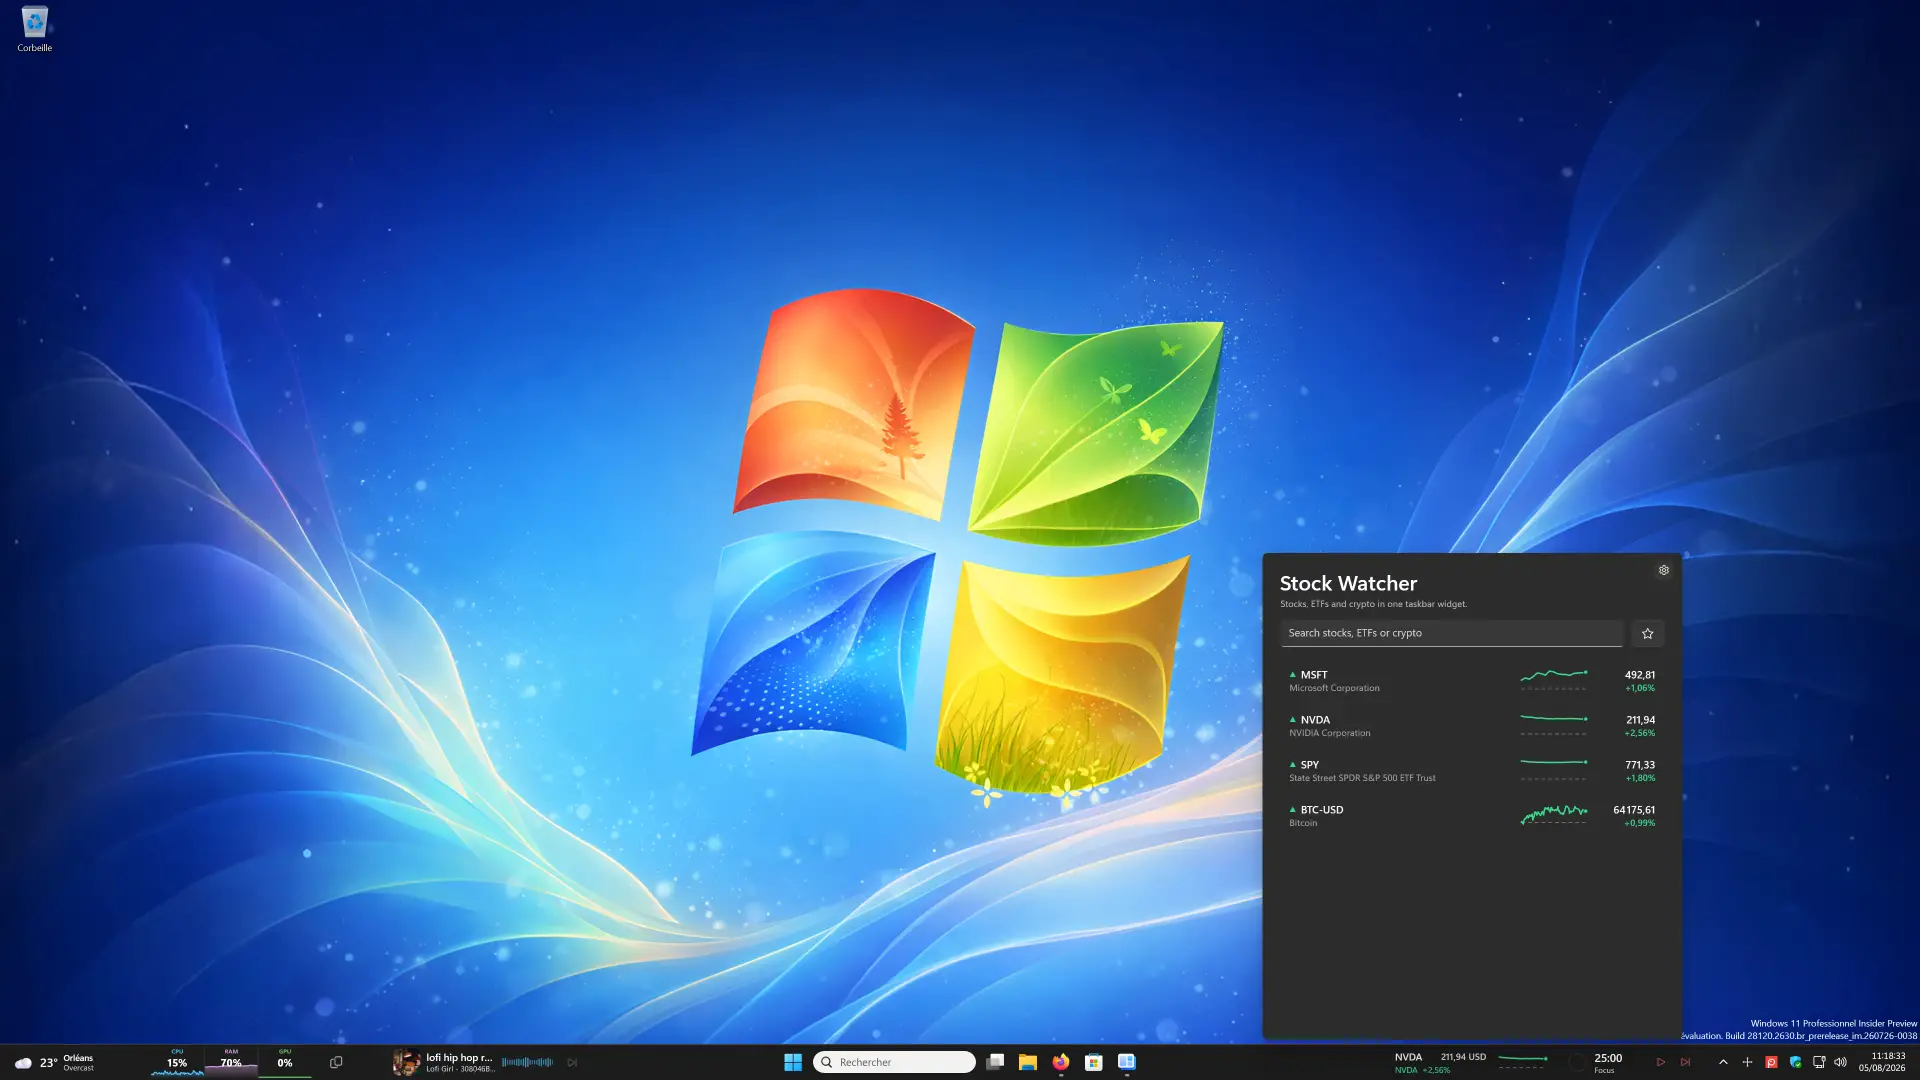The width and height of the screenshot is (1920, 1080).
Task: Skip the focus session with the red skip button
Action: [x=1686, y=1062]
